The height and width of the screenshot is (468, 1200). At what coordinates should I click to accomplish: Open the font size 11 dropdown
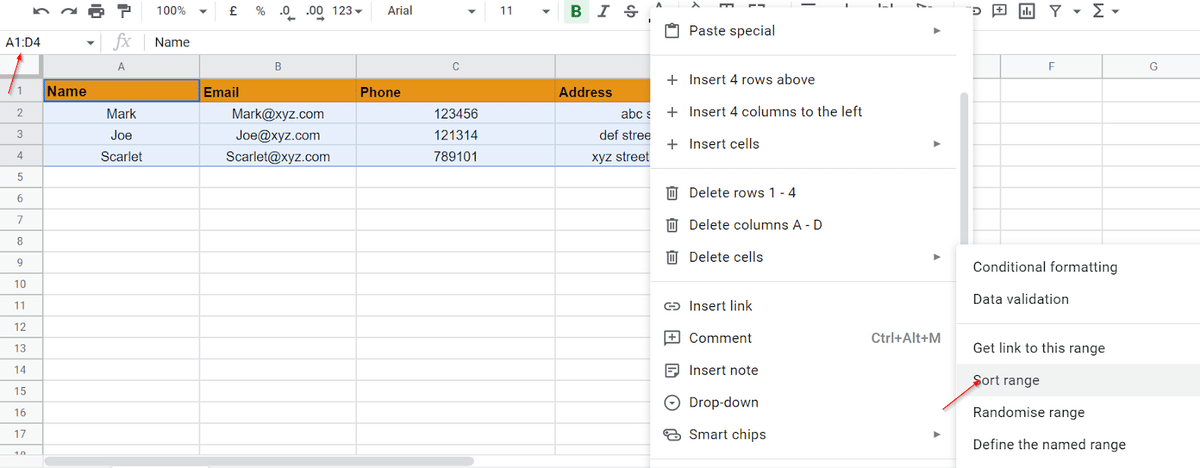point(524,11)
